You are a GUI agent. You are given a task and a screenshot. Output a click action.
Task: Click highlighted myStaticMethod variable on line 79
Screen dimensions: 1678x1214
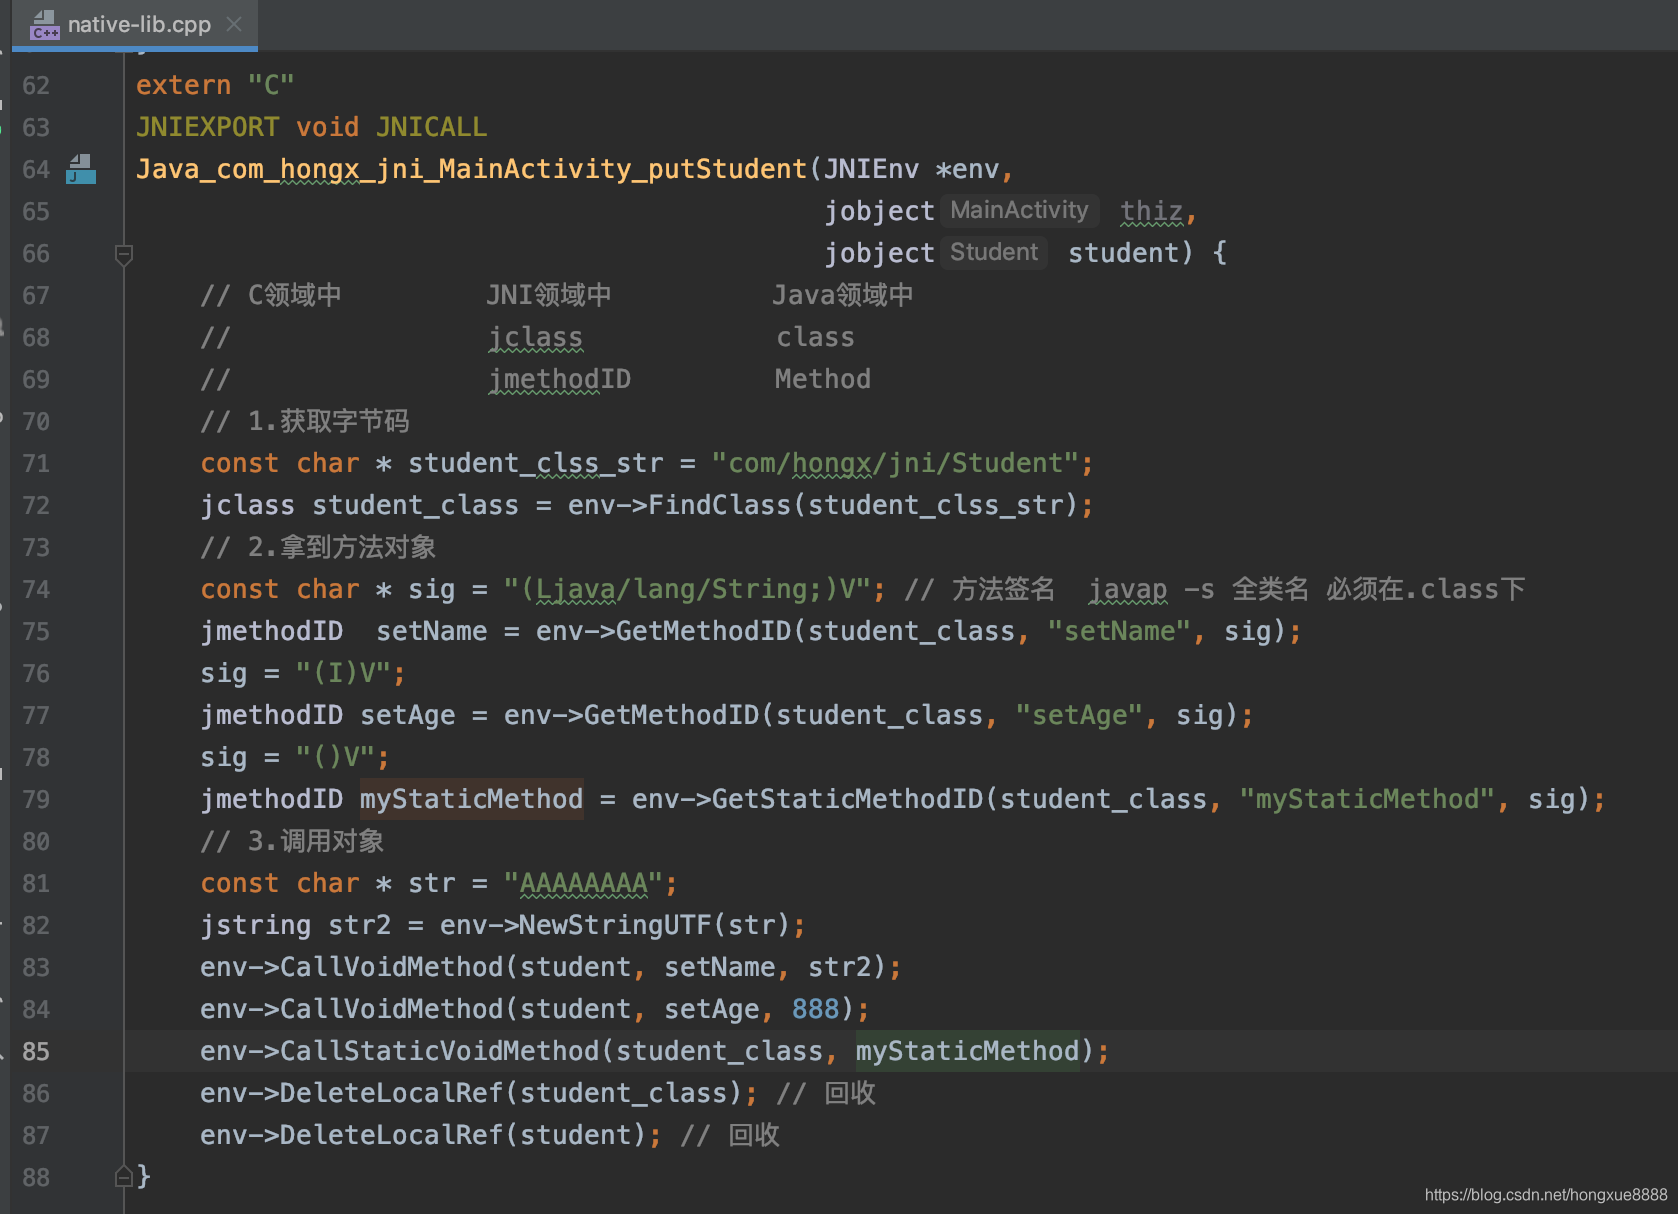pos(471,799)
